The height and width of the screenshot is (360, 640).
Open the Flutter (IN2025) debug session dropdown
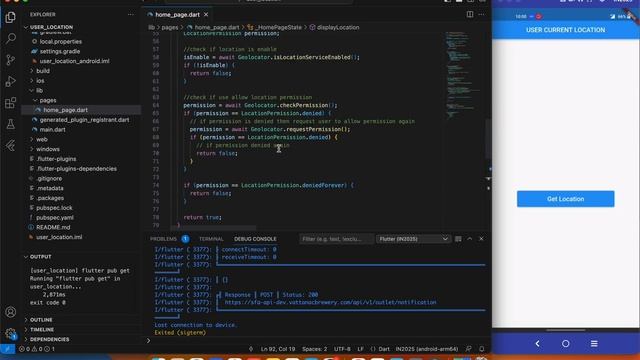pos(413,239)
